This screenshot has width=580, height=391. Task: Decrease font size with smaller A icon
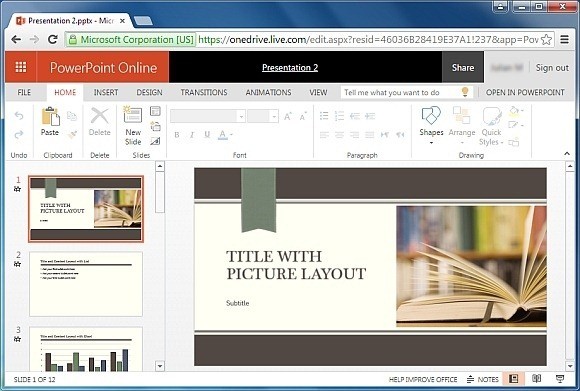pos(303,117)
